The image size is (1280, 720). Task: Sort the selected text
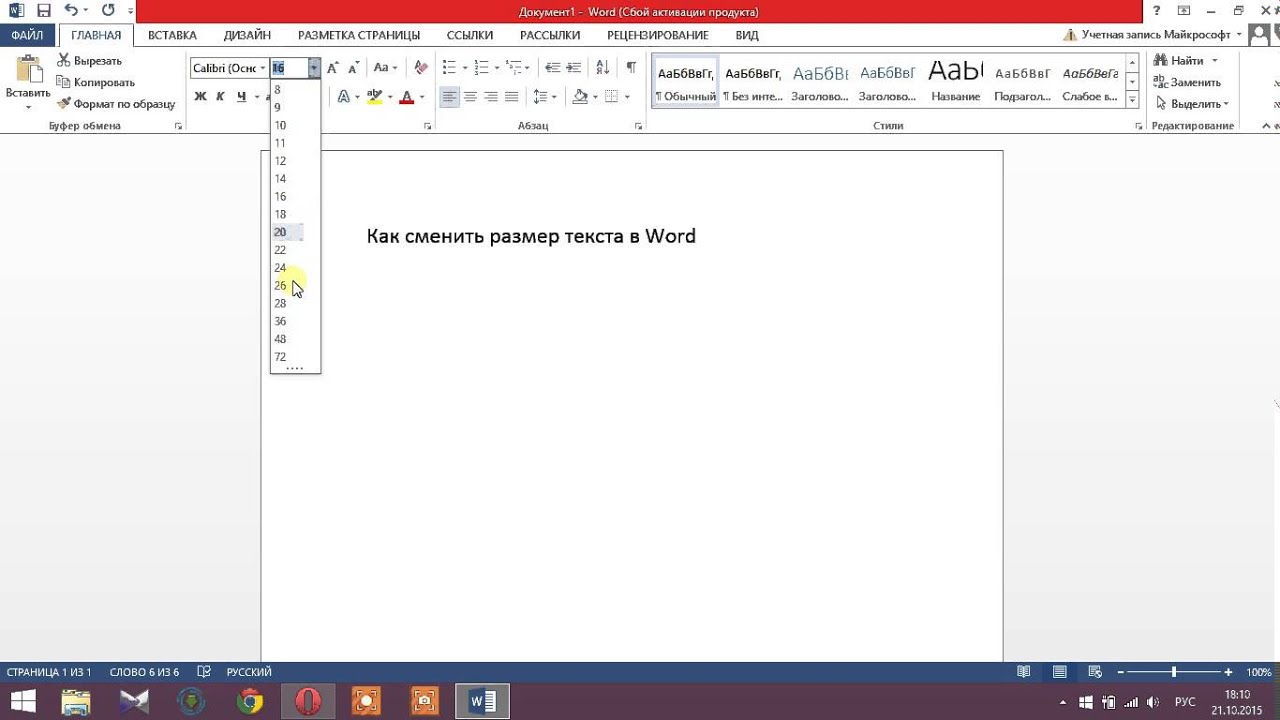[602, 68]
